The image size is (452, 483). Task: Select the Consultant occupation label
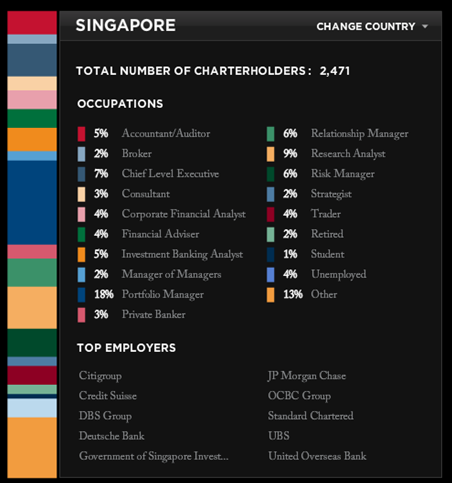pos(146,194)
